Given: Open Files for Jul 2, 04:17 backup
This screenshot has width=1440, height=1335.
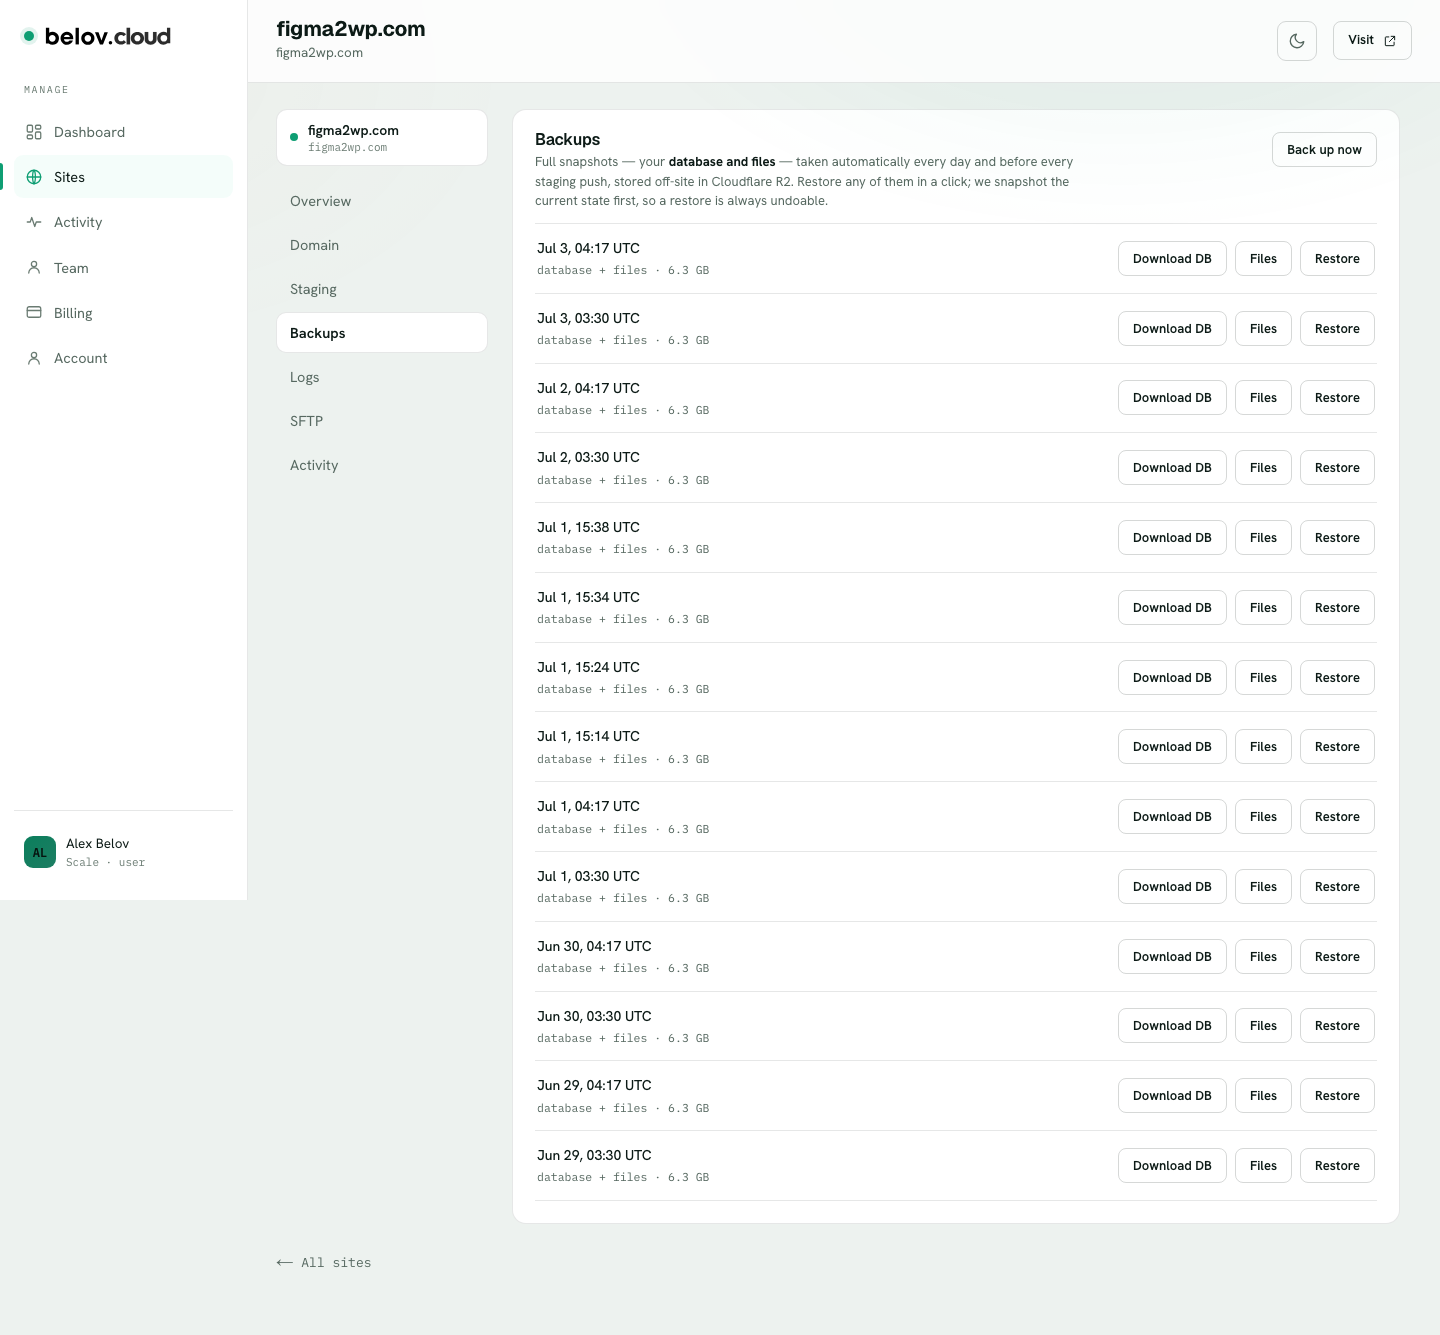Looking at the screenshot, I should coord(1263,398).
